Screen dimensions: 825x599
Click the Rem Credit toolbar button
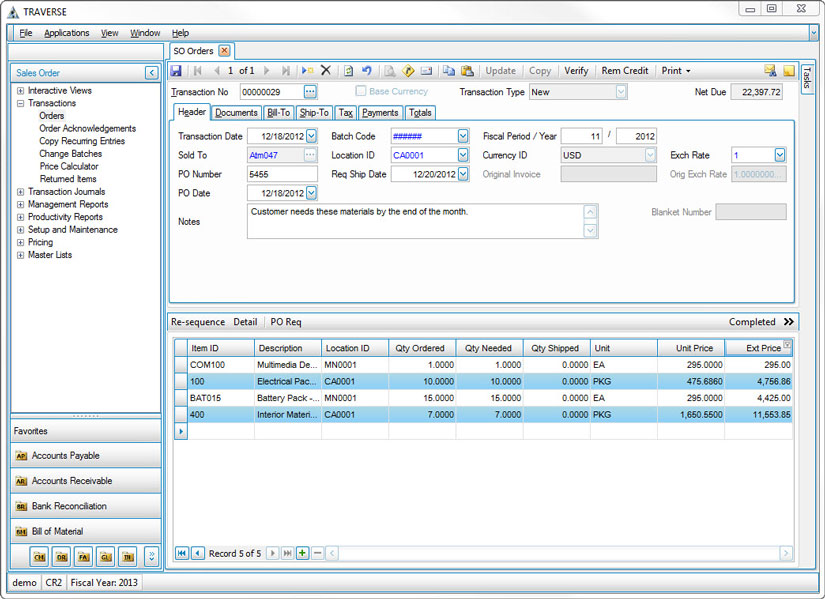[625, 71]
